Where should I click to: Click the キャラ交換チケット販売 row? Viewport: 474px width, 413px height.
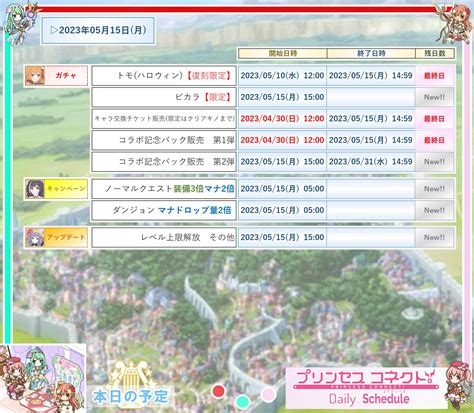pyautogui.click(x=164, y=119)
